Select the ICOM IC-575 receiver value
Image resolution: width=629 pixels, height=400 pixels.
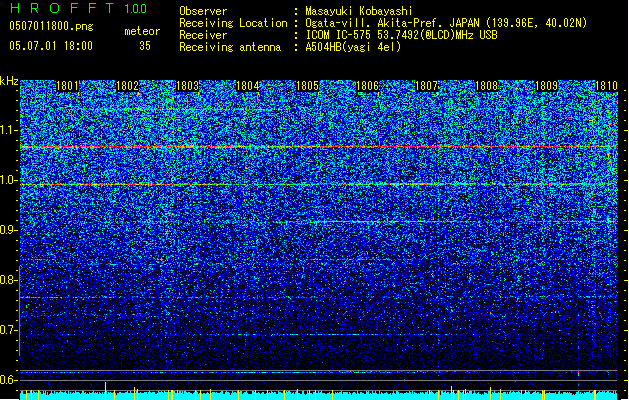401,35
